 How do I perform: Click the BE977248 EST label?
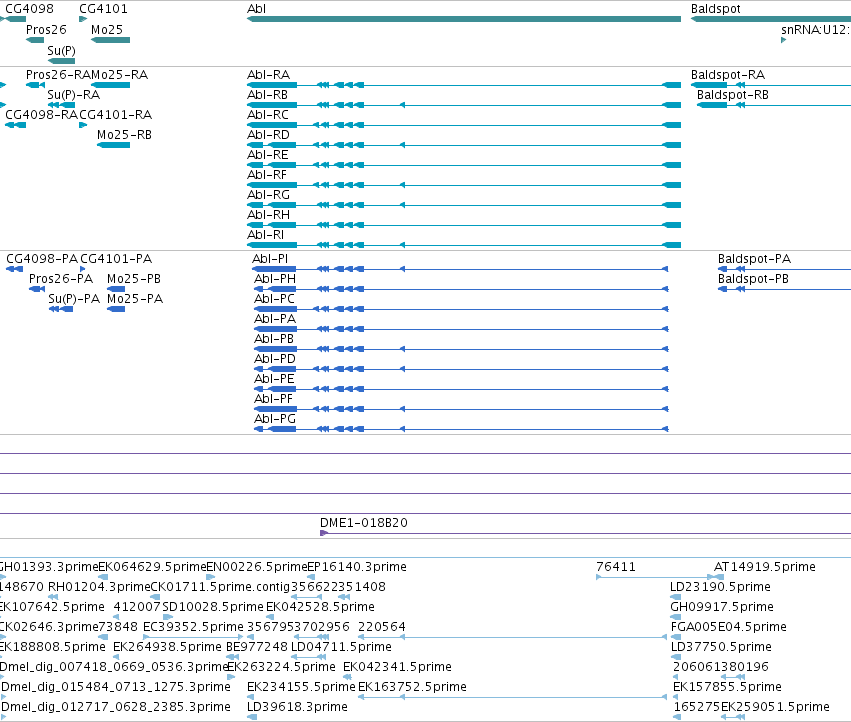[x=257, y=647]
